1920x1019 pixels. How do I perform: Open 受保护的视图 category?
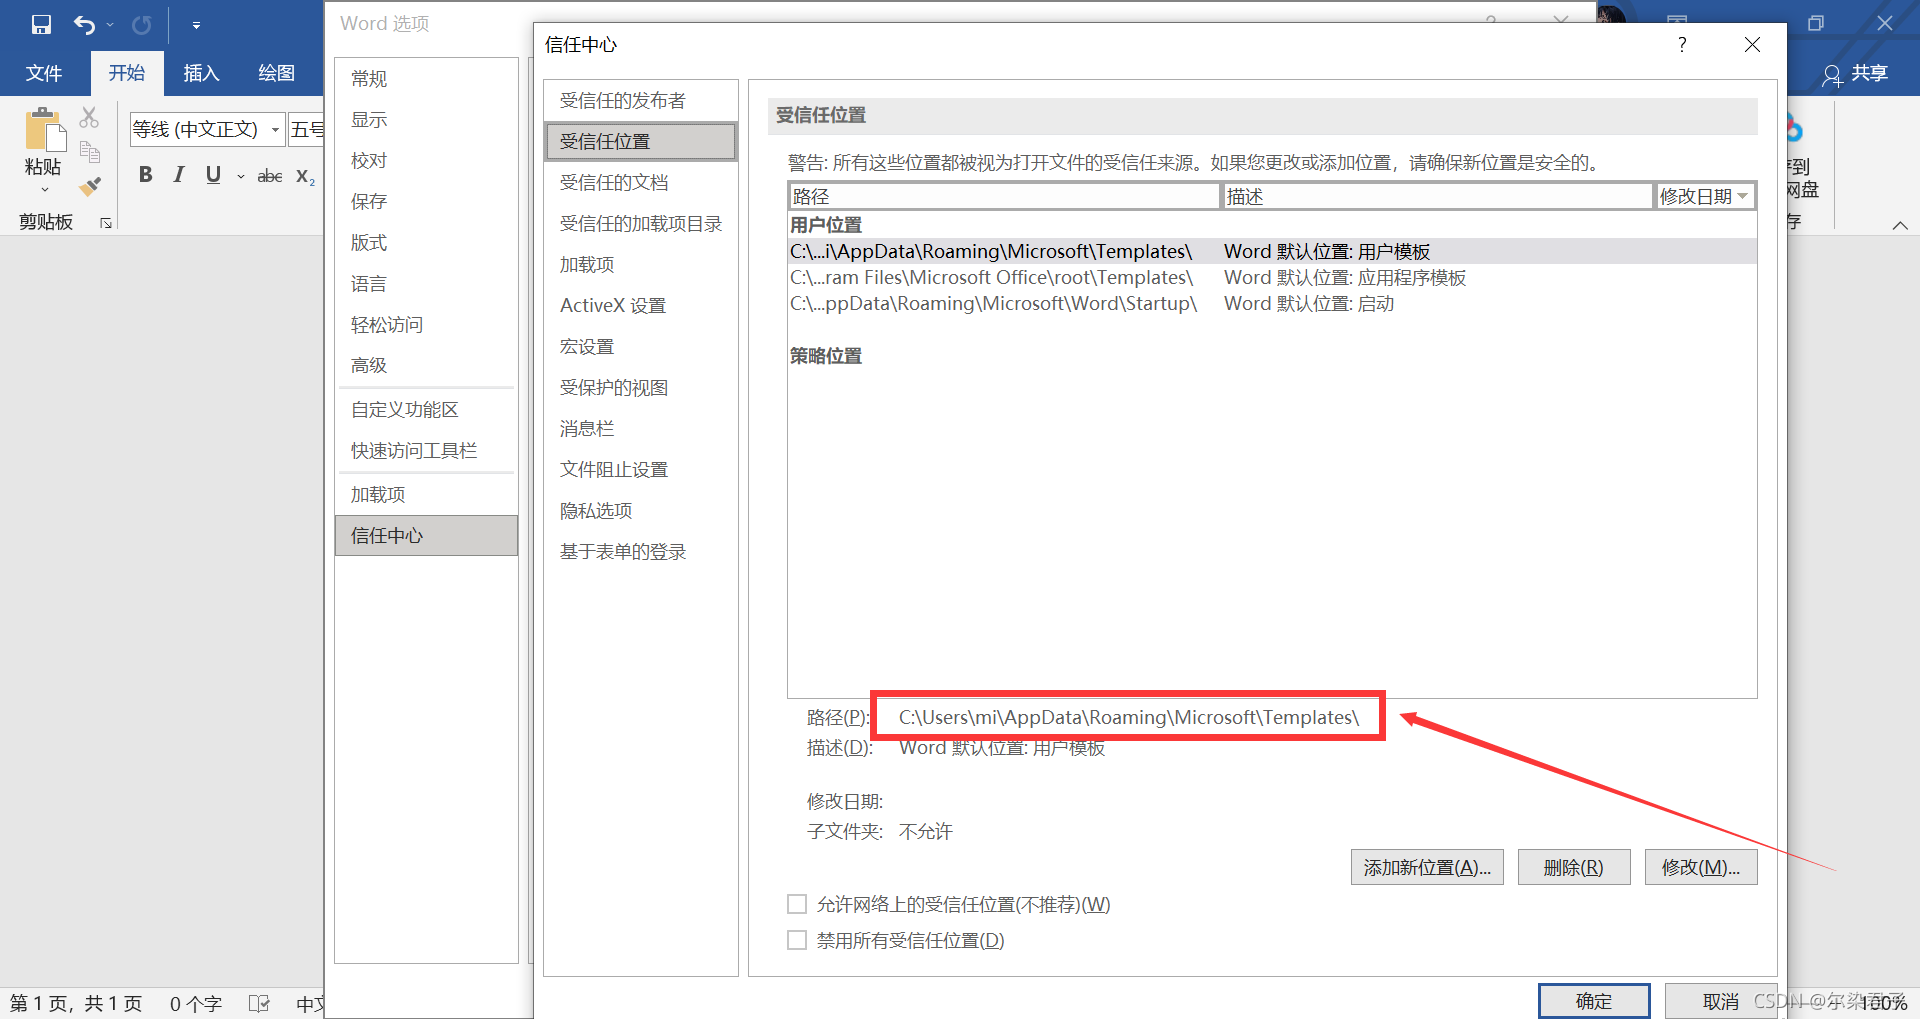point(640,388)
